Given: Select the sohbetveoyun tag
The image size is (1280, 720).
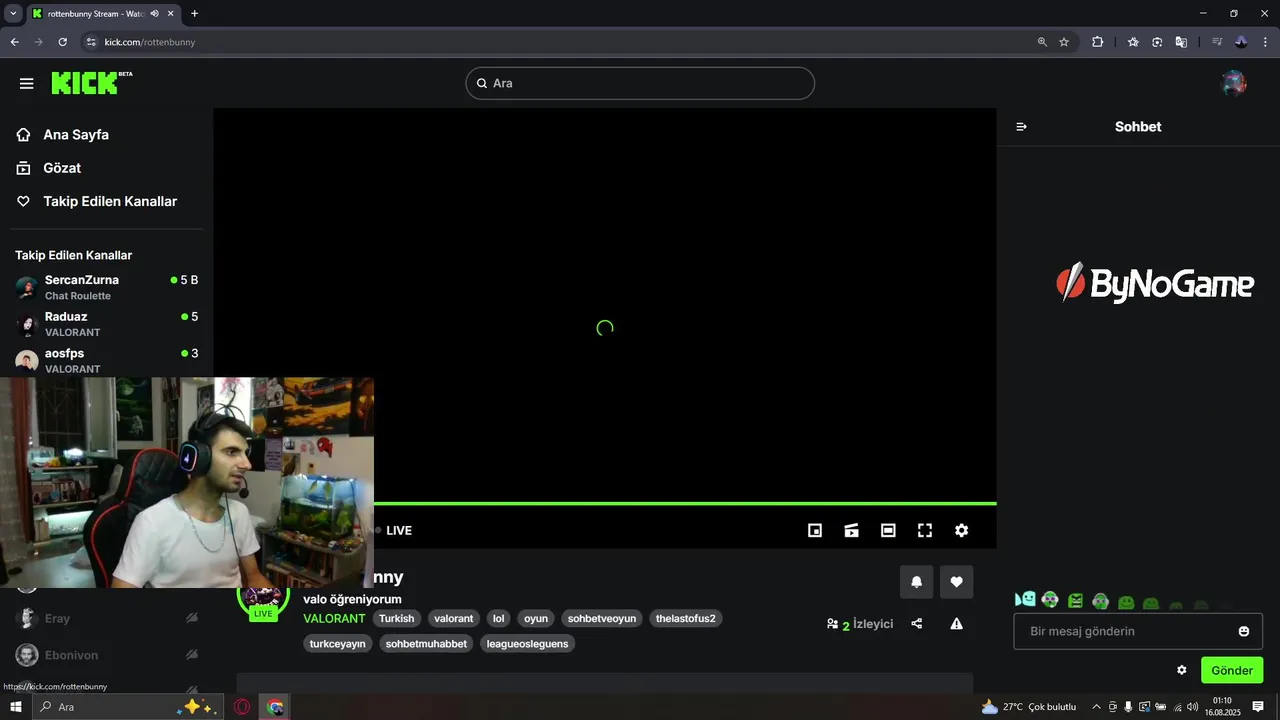Looking at the screenshot, I should tap(602, 619).
